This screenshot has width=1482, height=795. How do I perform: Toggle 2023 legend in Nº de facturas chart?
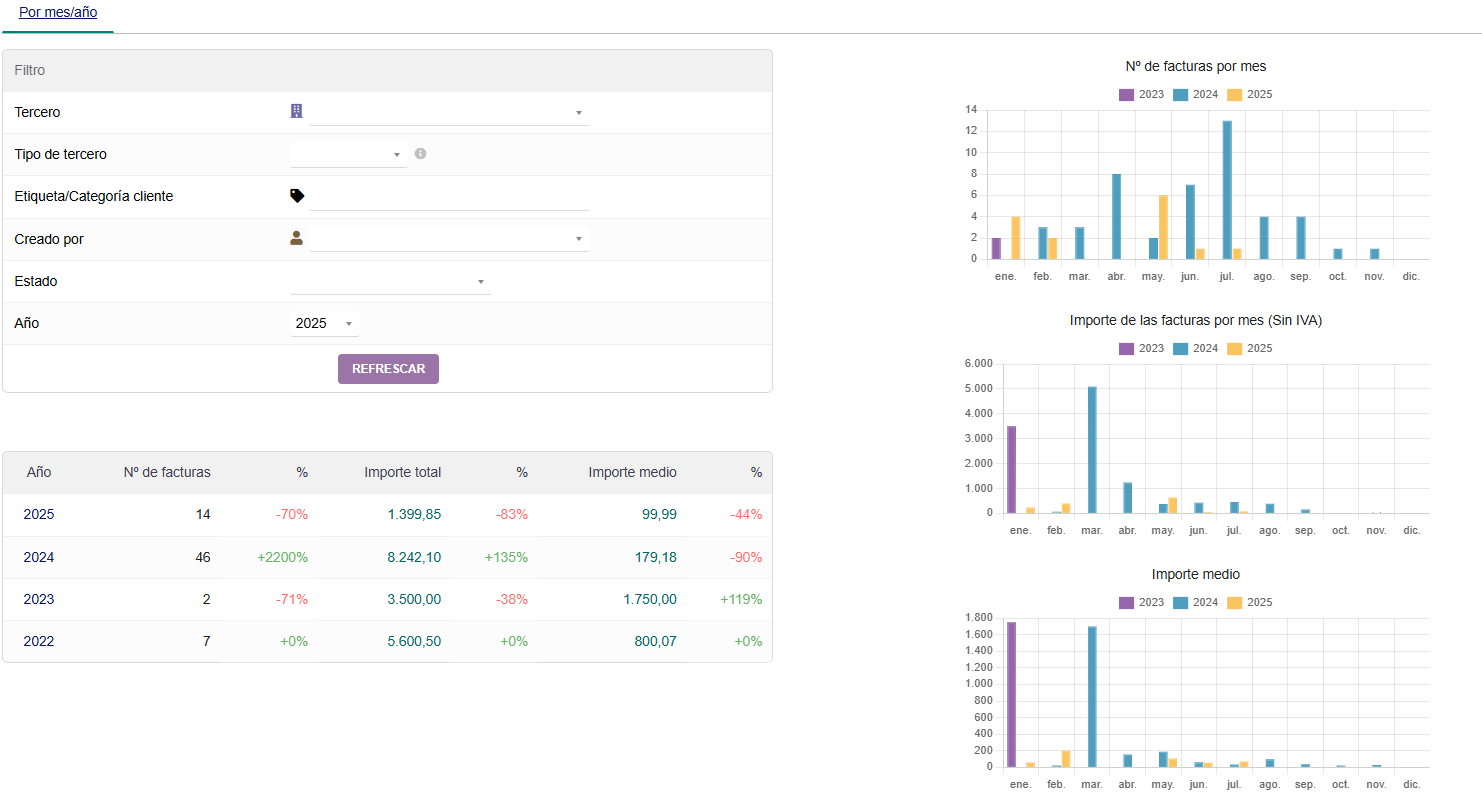pyautogui.click(x=1141, y=95)
